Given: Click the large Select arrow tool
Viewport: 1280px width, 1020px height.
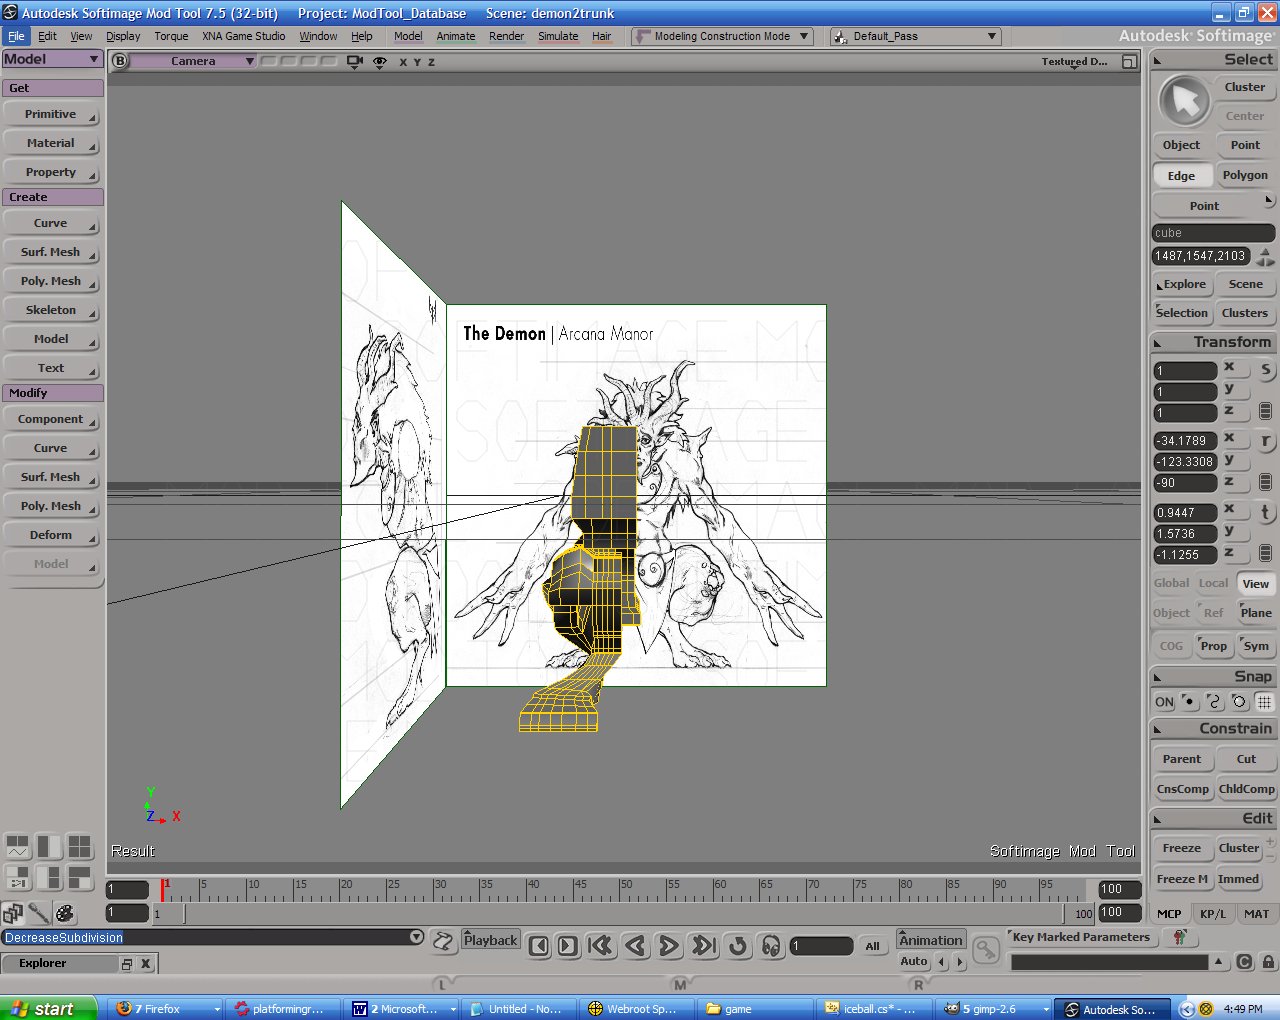Looking at the screenshot, I should coord(1184,101).
